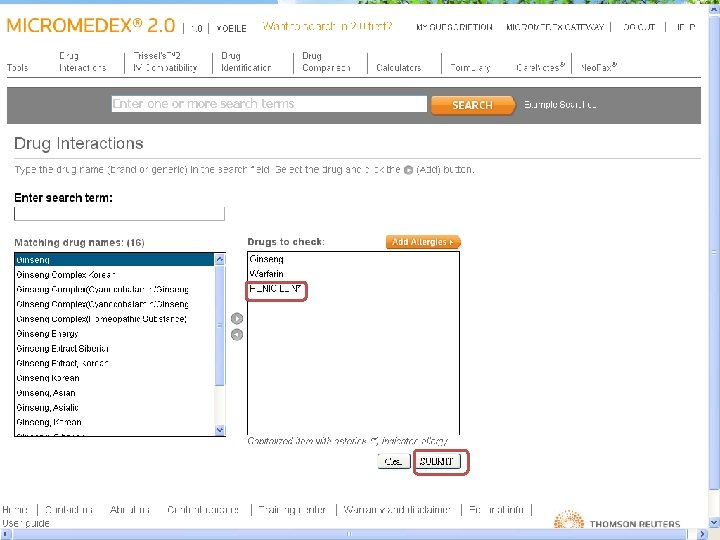Select Ginseng Energy entry
This screenshot has height=540, width=720.
[114, 334]
